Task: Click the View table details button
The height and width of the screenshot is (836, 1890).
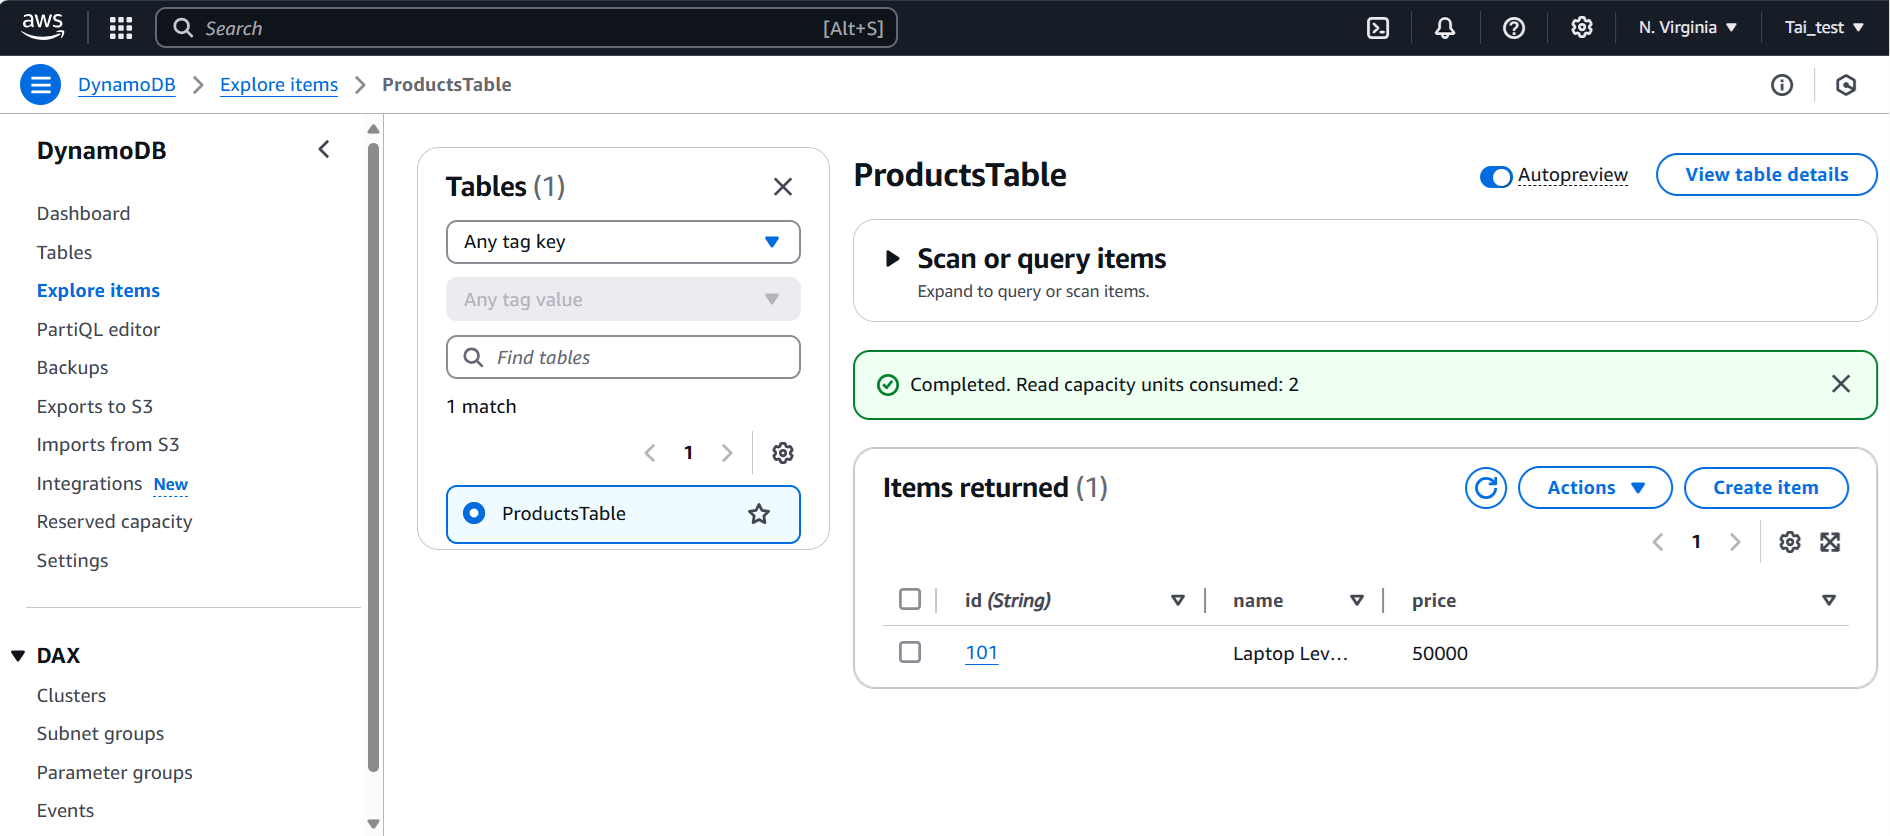Action: point(1766,174)
